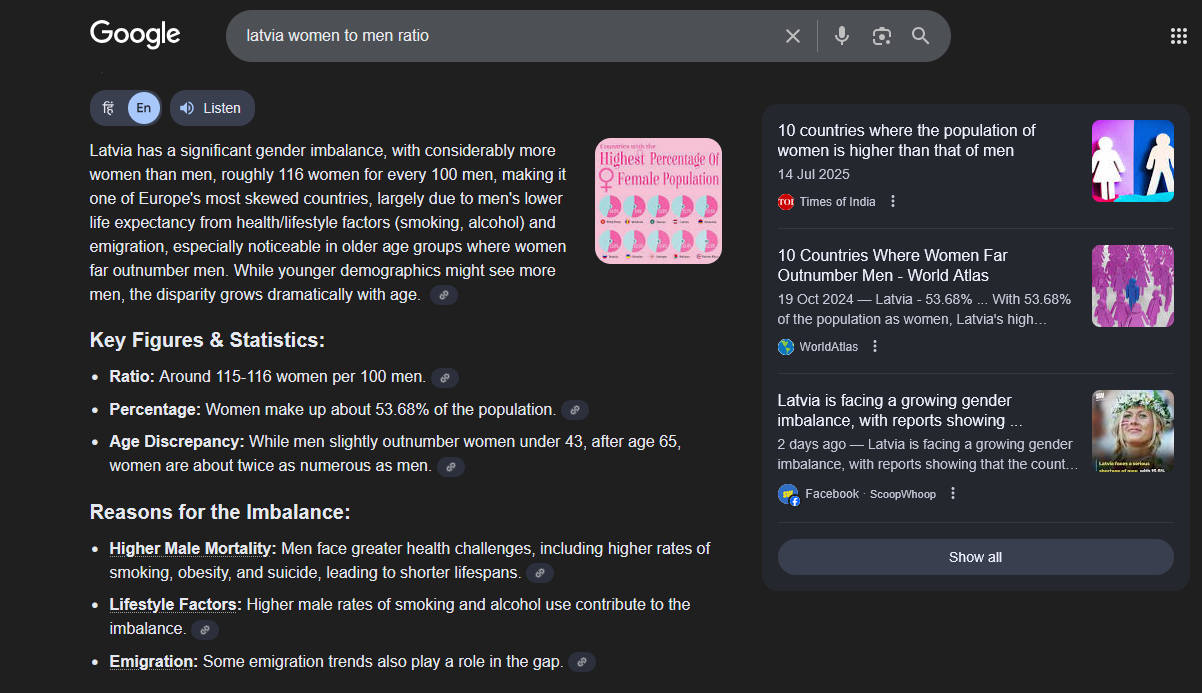Open Google Lens image search
1202x693 pixels.
pyautogui.click(x=881, y=36)
